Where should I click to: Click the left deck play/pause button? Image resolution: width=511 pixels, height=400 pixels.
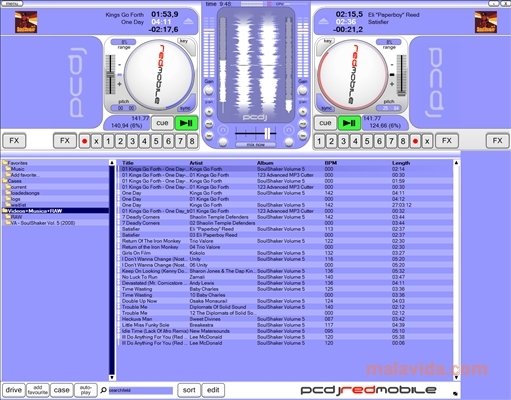click(x=186, y=123)
